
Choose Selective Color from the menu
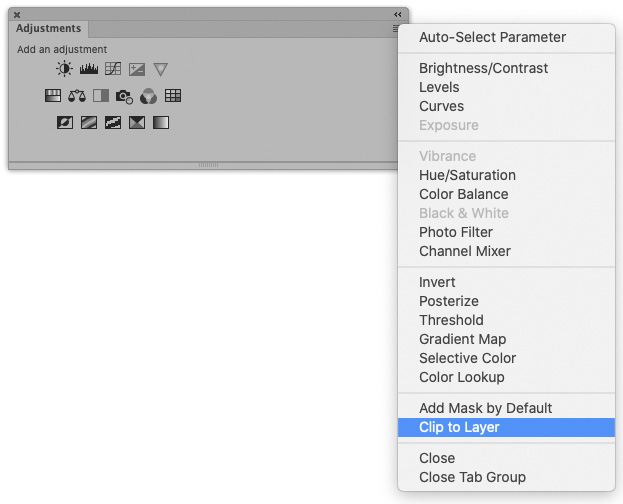pos(475,358)
